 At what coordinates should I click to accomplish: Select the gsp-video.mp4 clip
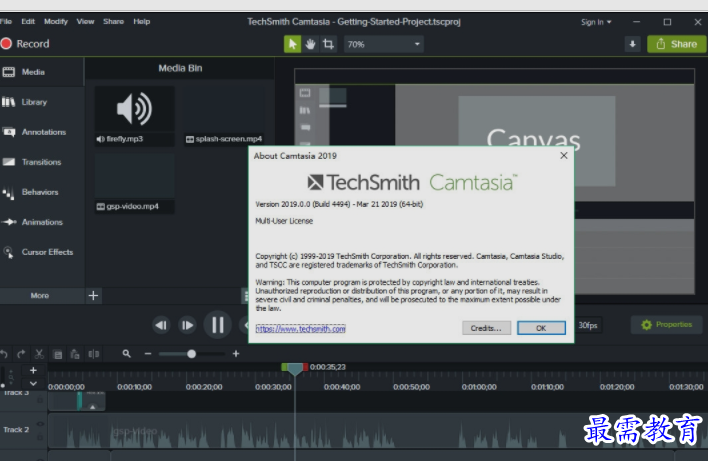pyautogui.click(x=135, y=183)
